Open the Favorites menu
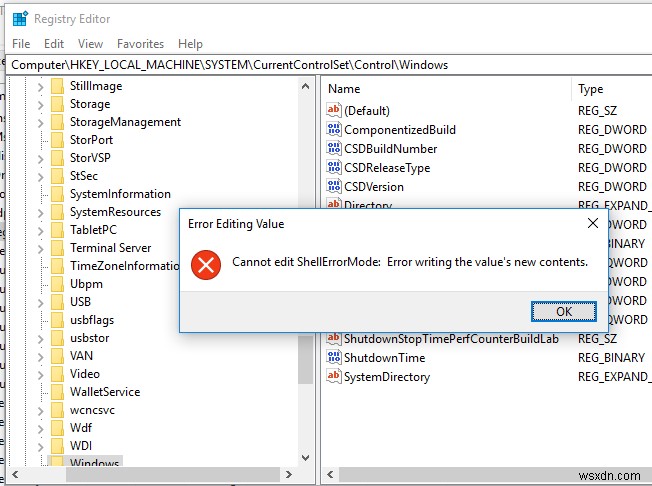652x486 pixels. pos(141,44)
